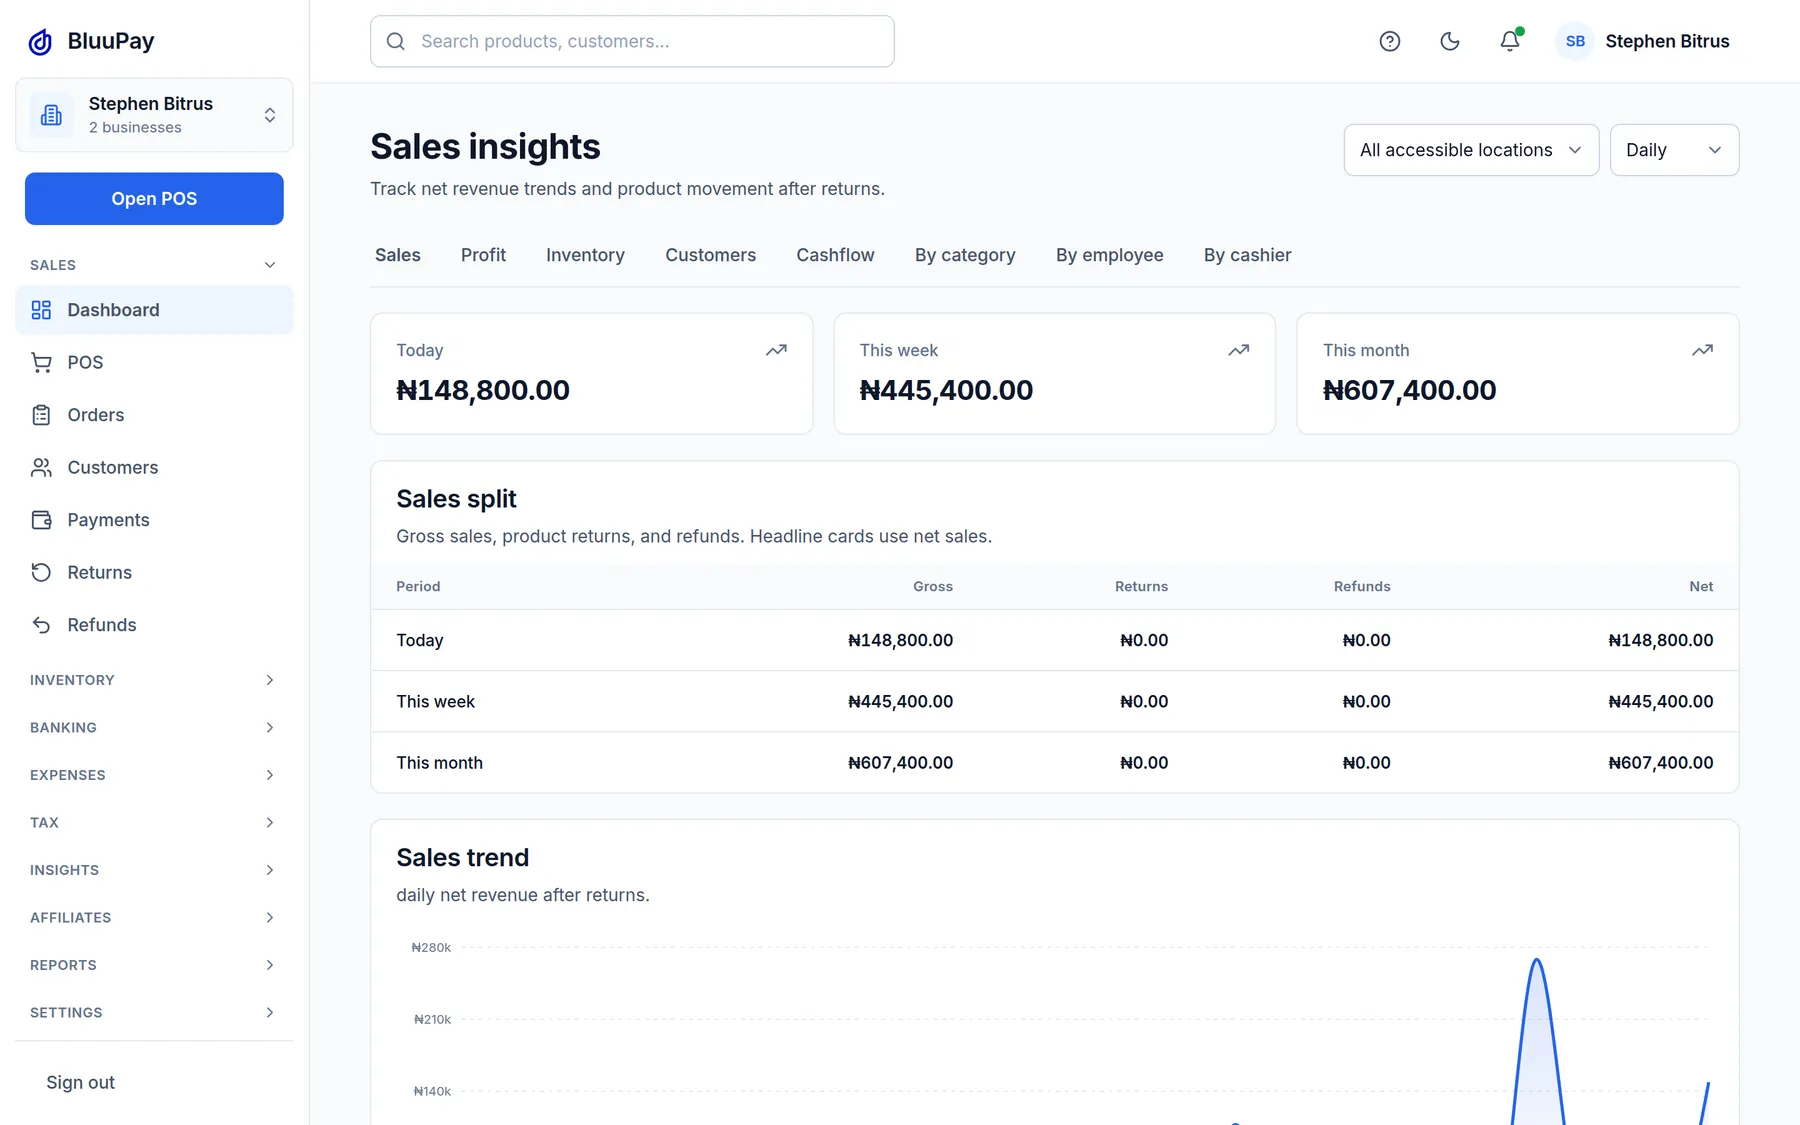Switch to the By employee tab
Image resolution: width=1800 pixels, height=1125 pixels.
[x=1110, y=255]
